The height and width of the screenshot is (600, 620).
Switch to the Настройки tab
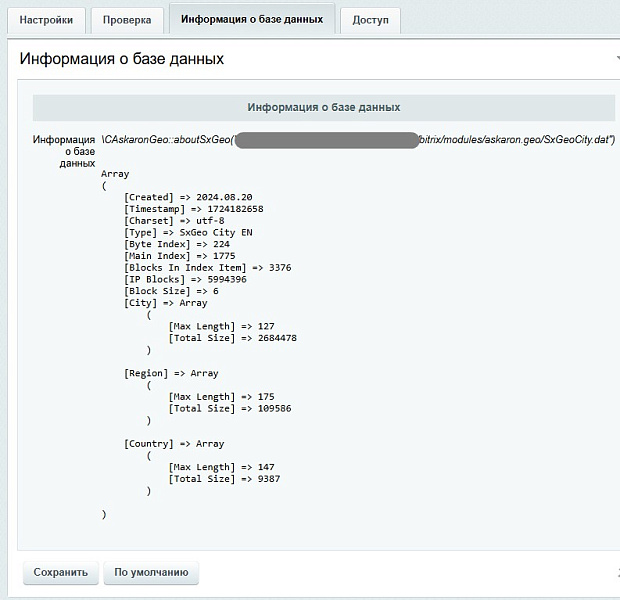46,20
